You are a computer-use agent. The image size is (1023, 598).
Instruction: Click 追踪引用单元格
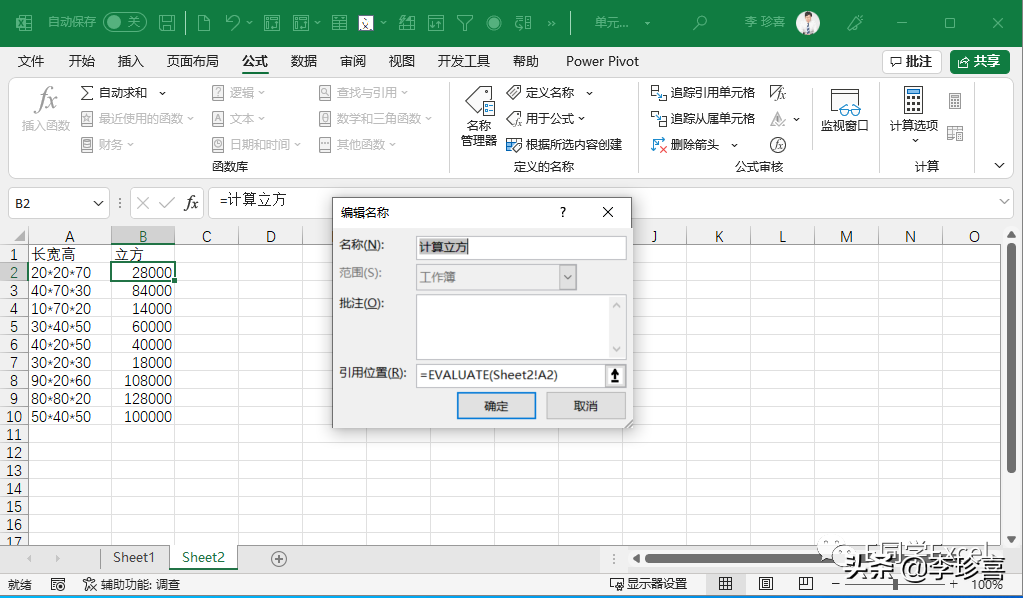pyautogui.click(x=703, y=93)
